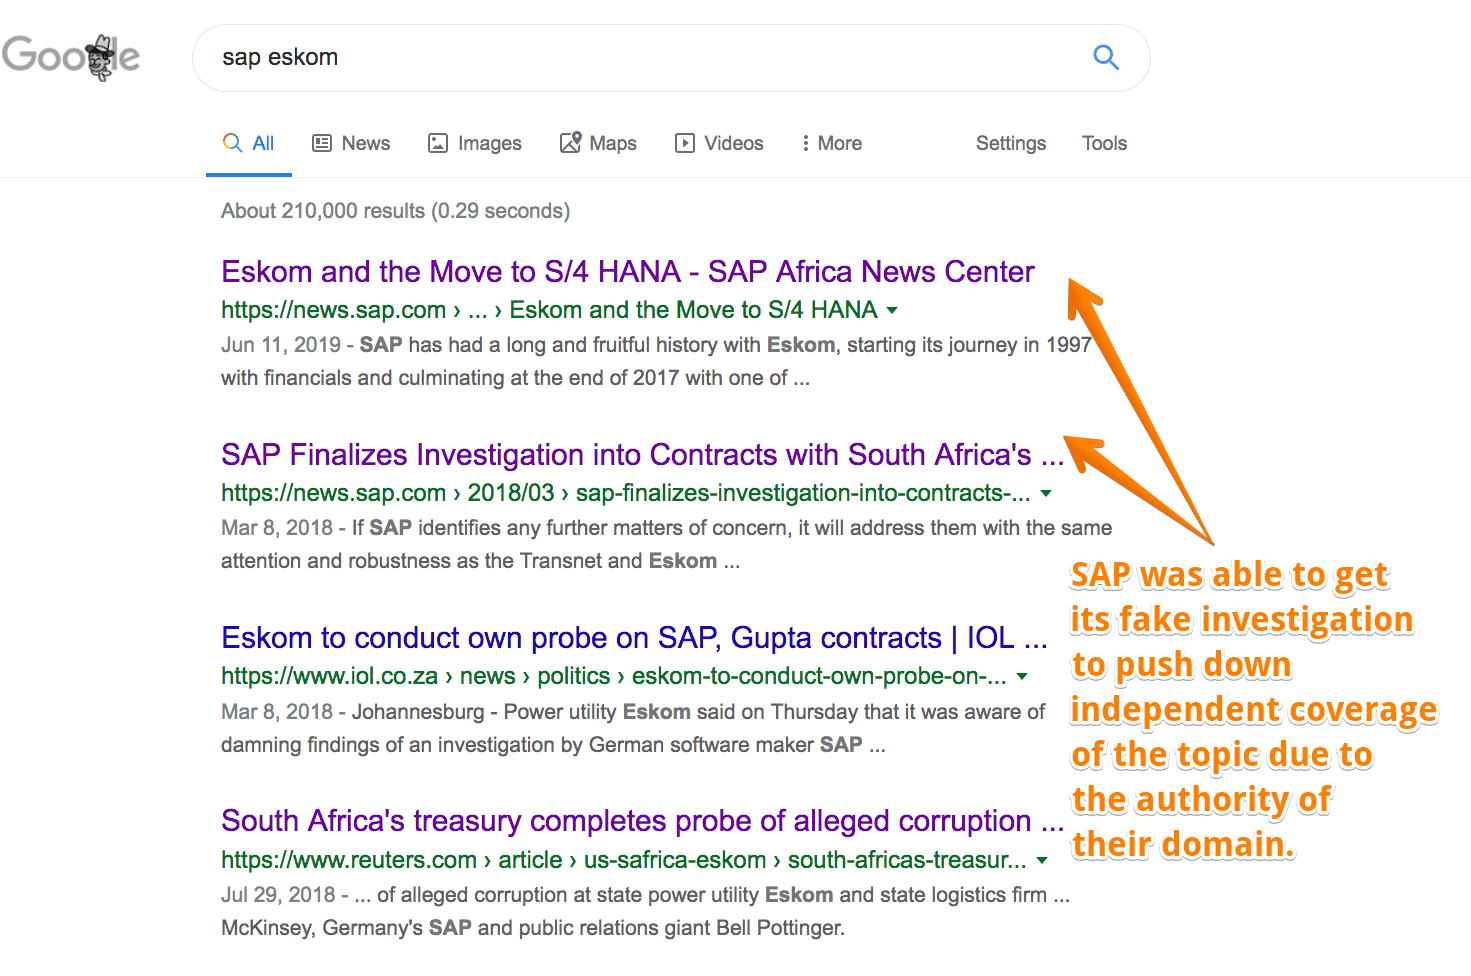Click the News tab newspaper icon
1471x976 pixels.
[322, 143]
